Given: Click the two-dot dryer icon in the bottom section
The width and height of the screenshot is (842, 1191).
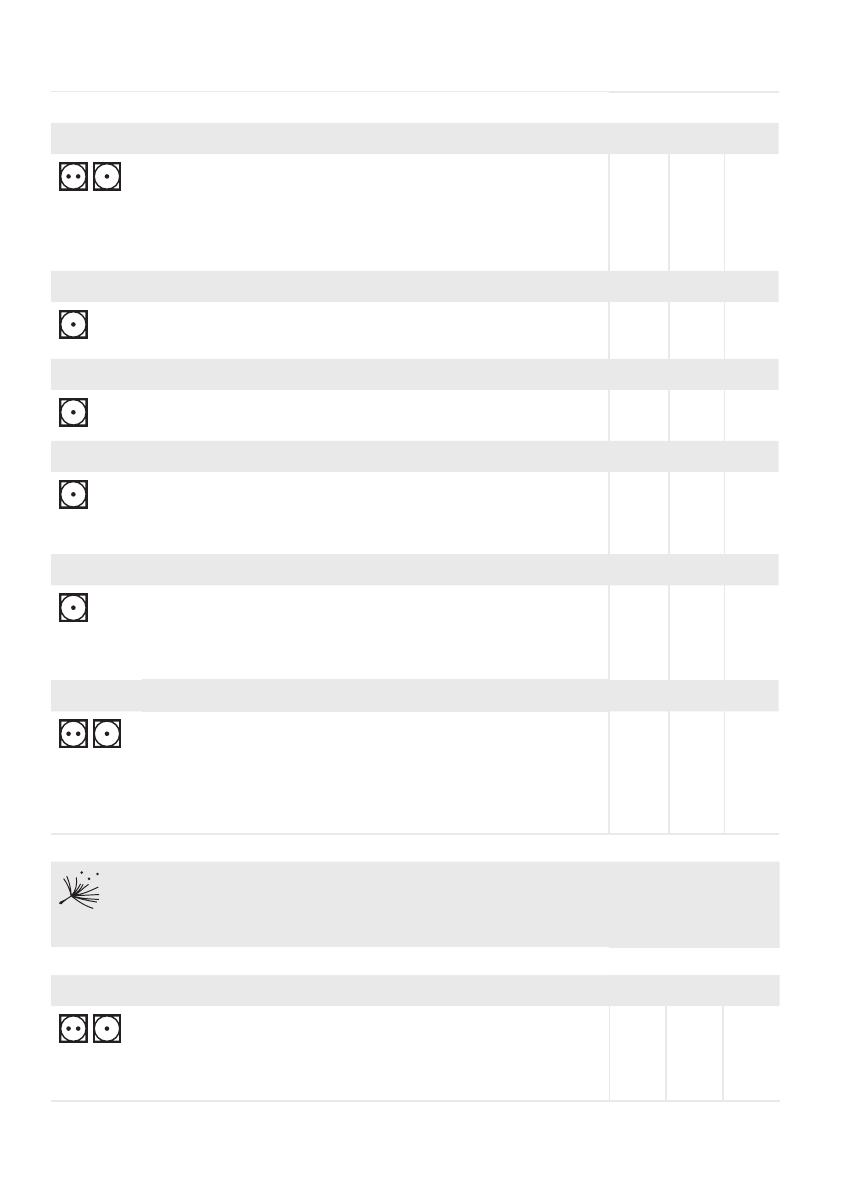Looking at the screenshot, I should pos(72,1028).
